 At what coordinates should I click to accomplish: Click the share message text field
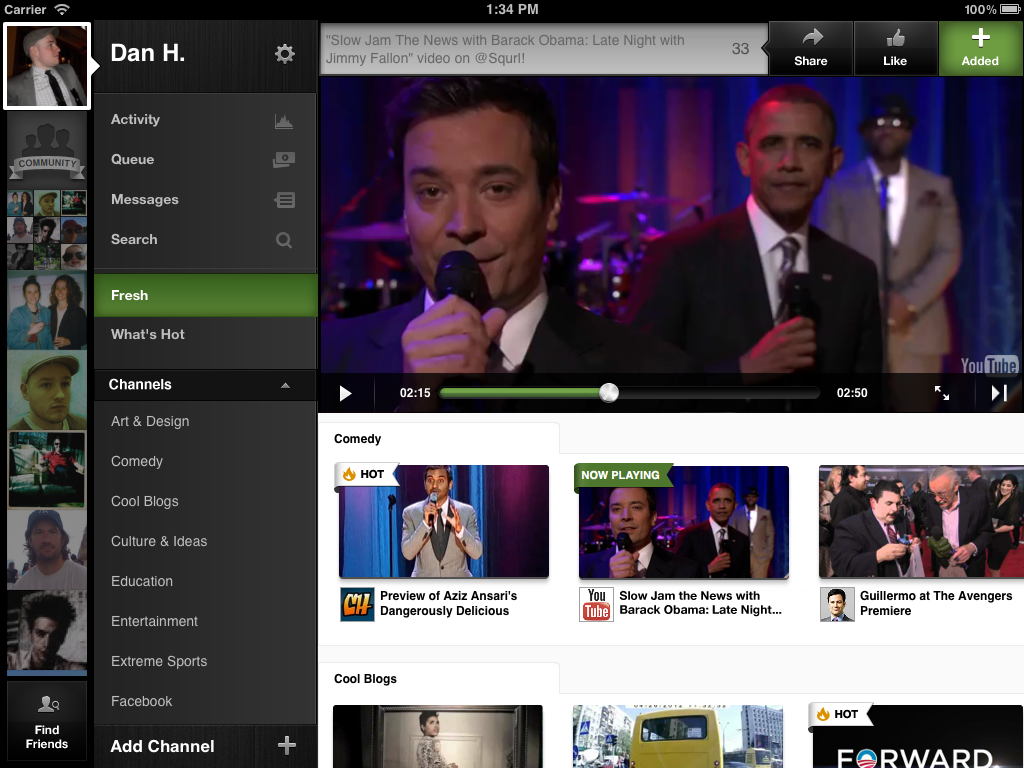click(x=543, y=49)
